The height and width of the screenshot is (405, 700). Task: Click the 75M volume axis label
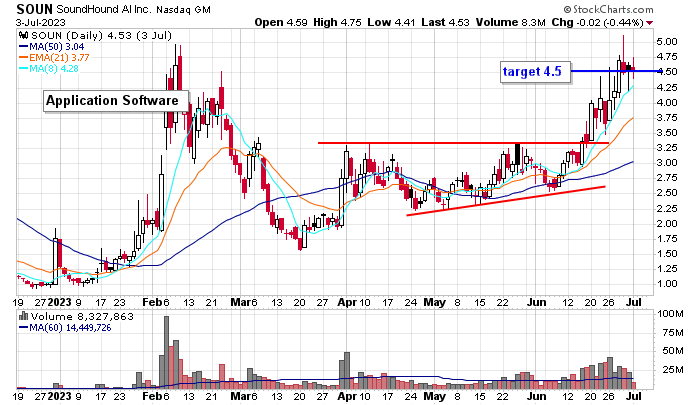point(673,332)
